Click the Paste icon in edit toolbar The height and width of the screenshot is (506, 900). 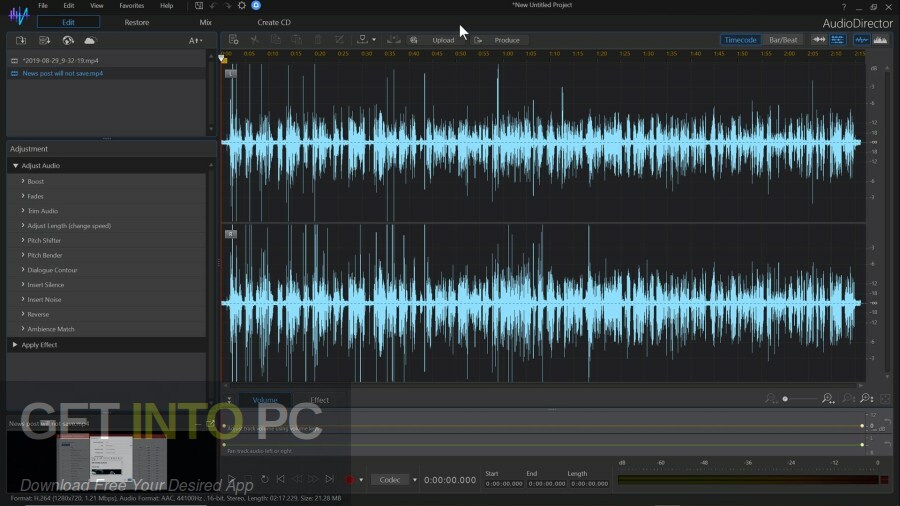pyautogui.click(x=297, y=40)
